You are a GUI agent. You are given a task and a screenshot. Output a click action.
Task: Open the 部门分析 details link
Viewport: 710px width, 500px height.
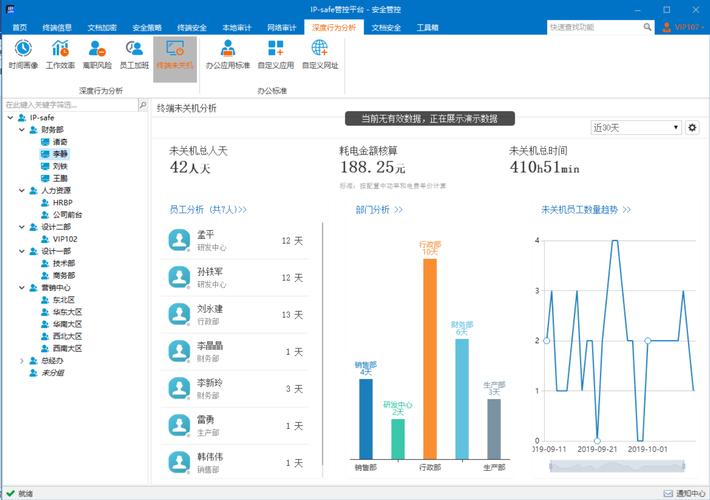click(x=379, y=210)
